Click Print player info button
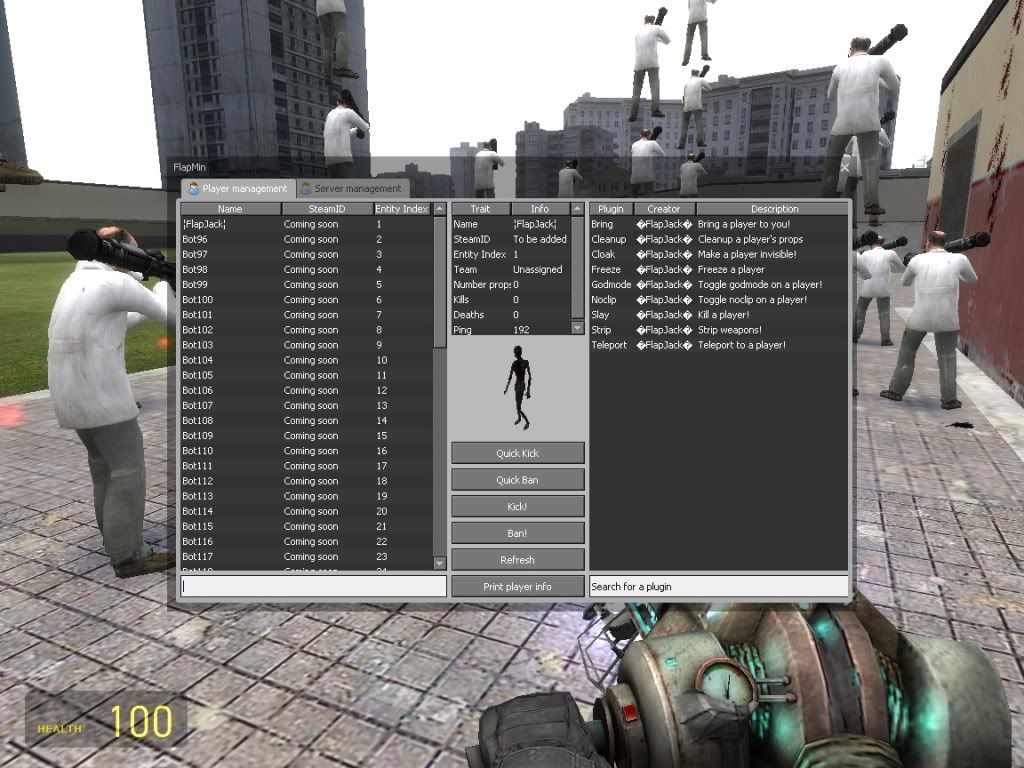This screenshot has height=768, width=1024. [x=517, y=586]
